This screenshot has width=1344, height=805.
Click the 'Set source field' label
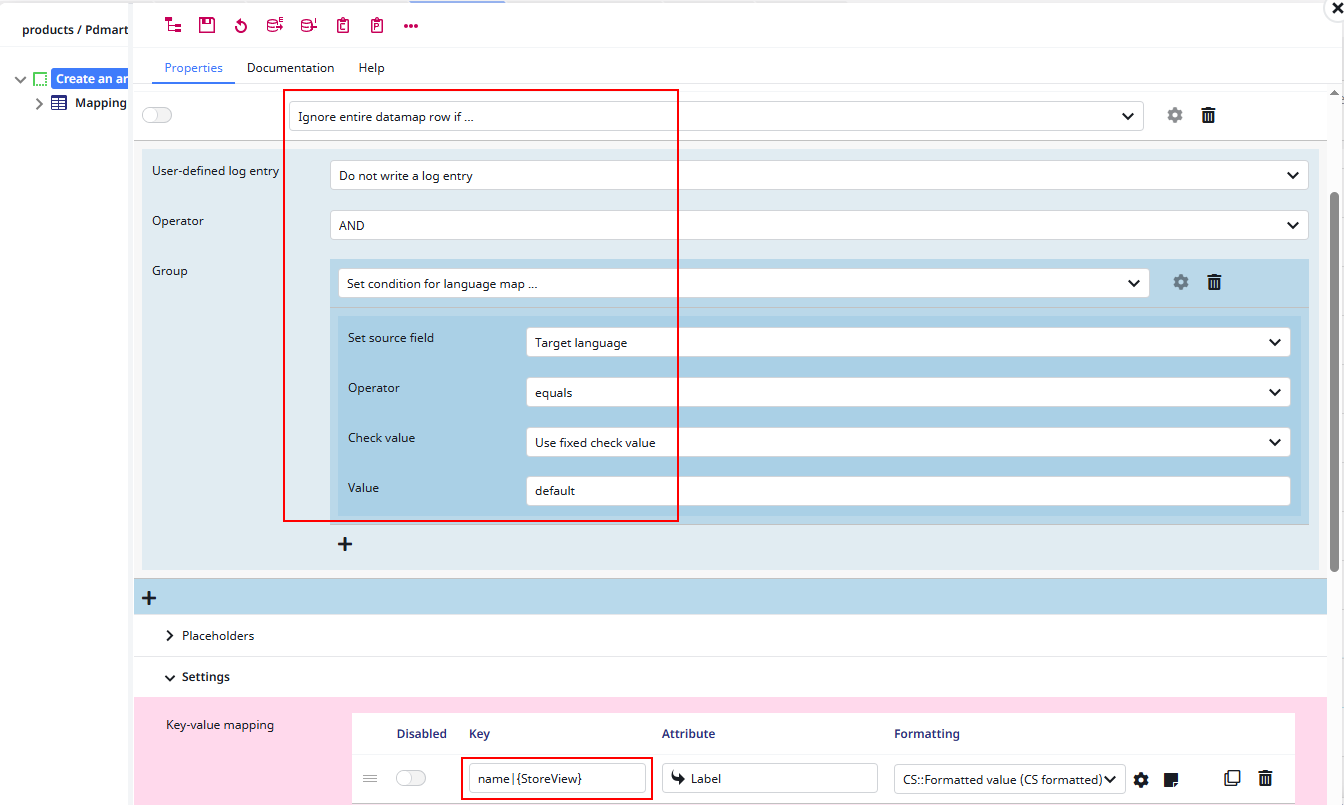tap(391, 338)
